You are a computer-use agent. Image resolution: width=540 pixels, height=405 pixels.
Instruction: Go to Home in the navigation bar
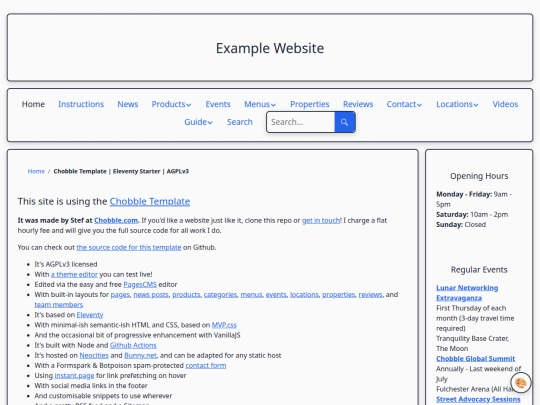click(33, 104)
